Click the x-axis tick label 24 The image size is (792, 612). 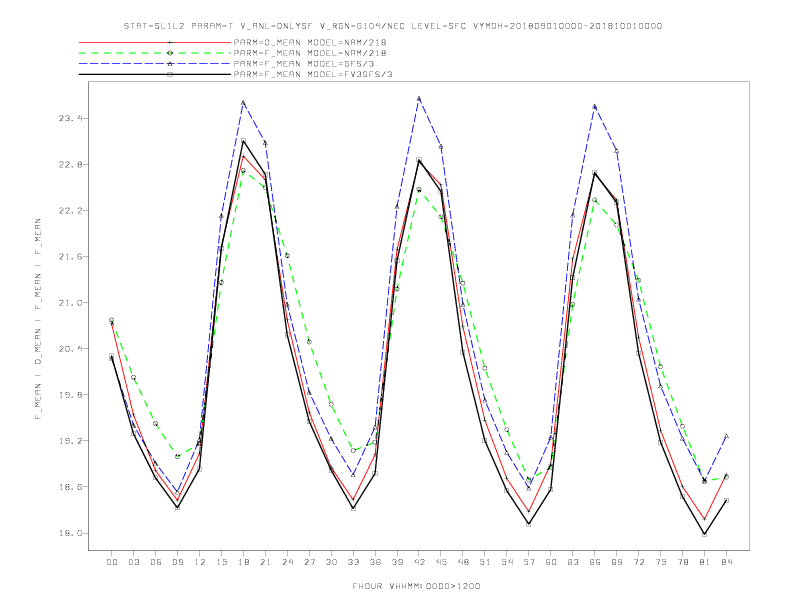(x=287, y=562)
